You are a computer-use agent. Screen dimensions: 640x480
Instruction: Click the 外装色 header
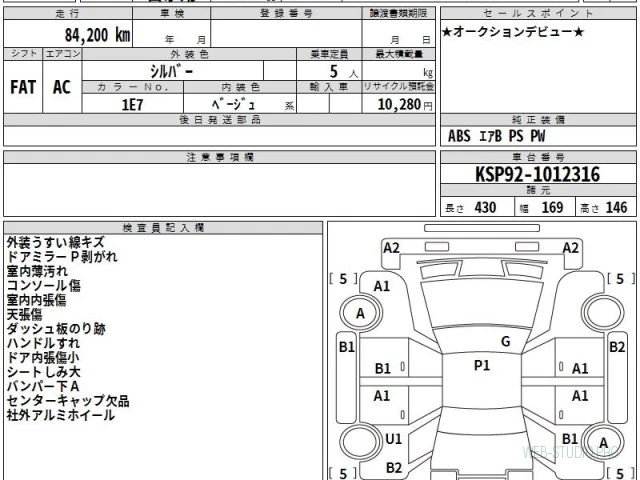(x=189, y=54)
